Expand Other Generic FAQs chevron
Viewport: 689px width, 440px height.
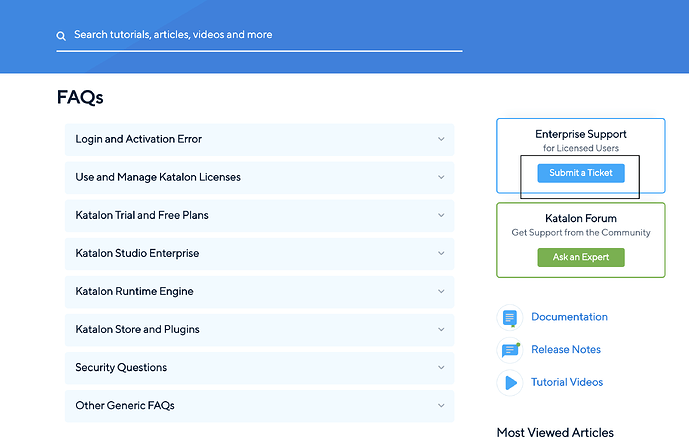[441, 405]
